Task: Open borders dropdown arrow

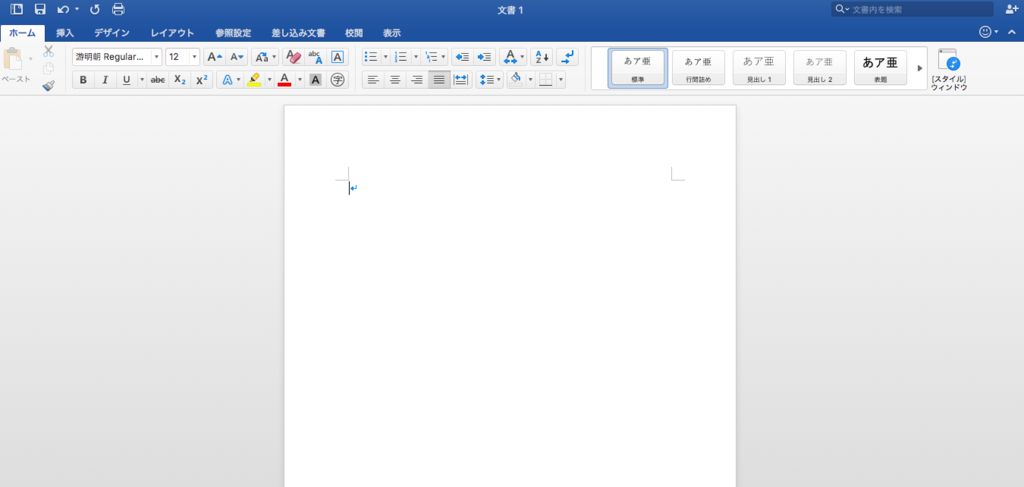Action: click(x=561, y=80)
